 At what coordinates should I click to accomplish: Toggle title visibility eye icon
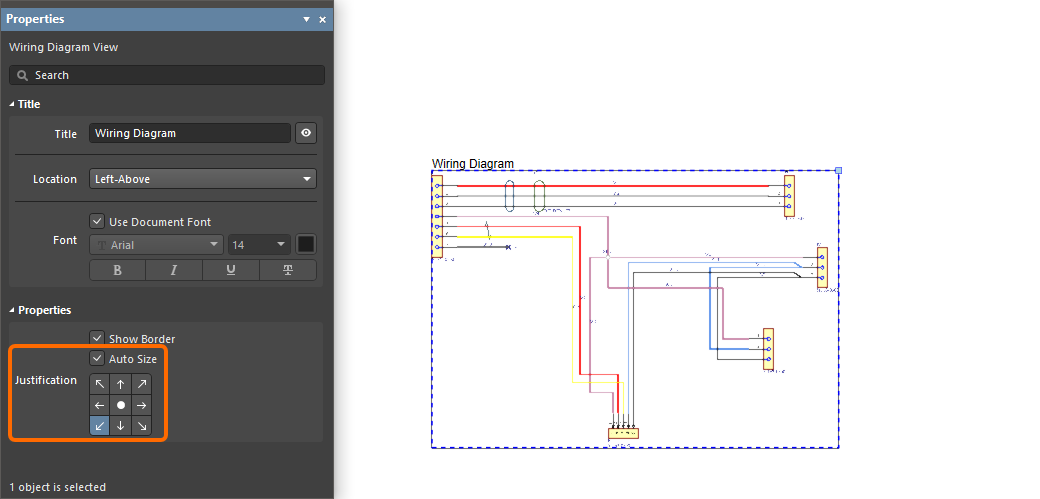coord(306,133)
